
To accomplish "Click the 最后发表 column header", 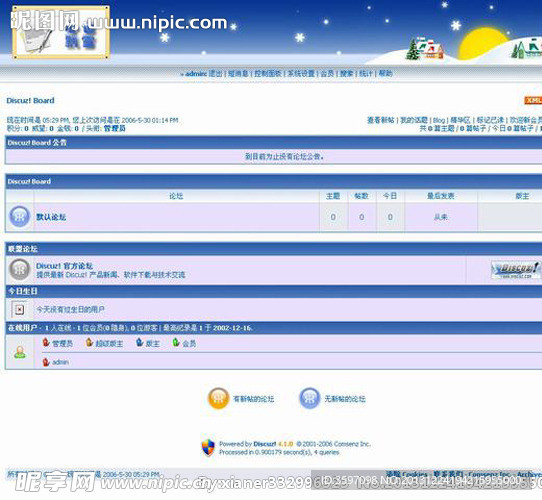I will coord(441,196).
